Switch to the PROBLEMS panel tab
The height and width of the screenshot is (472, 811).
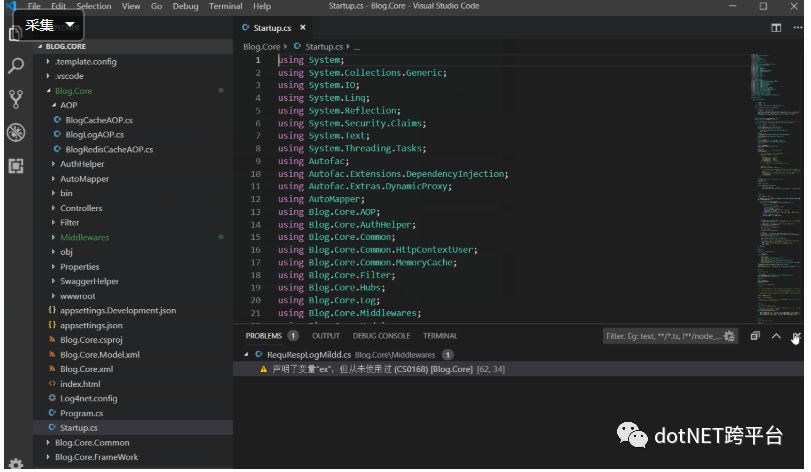pyautogui.click(x=264, y=336)
